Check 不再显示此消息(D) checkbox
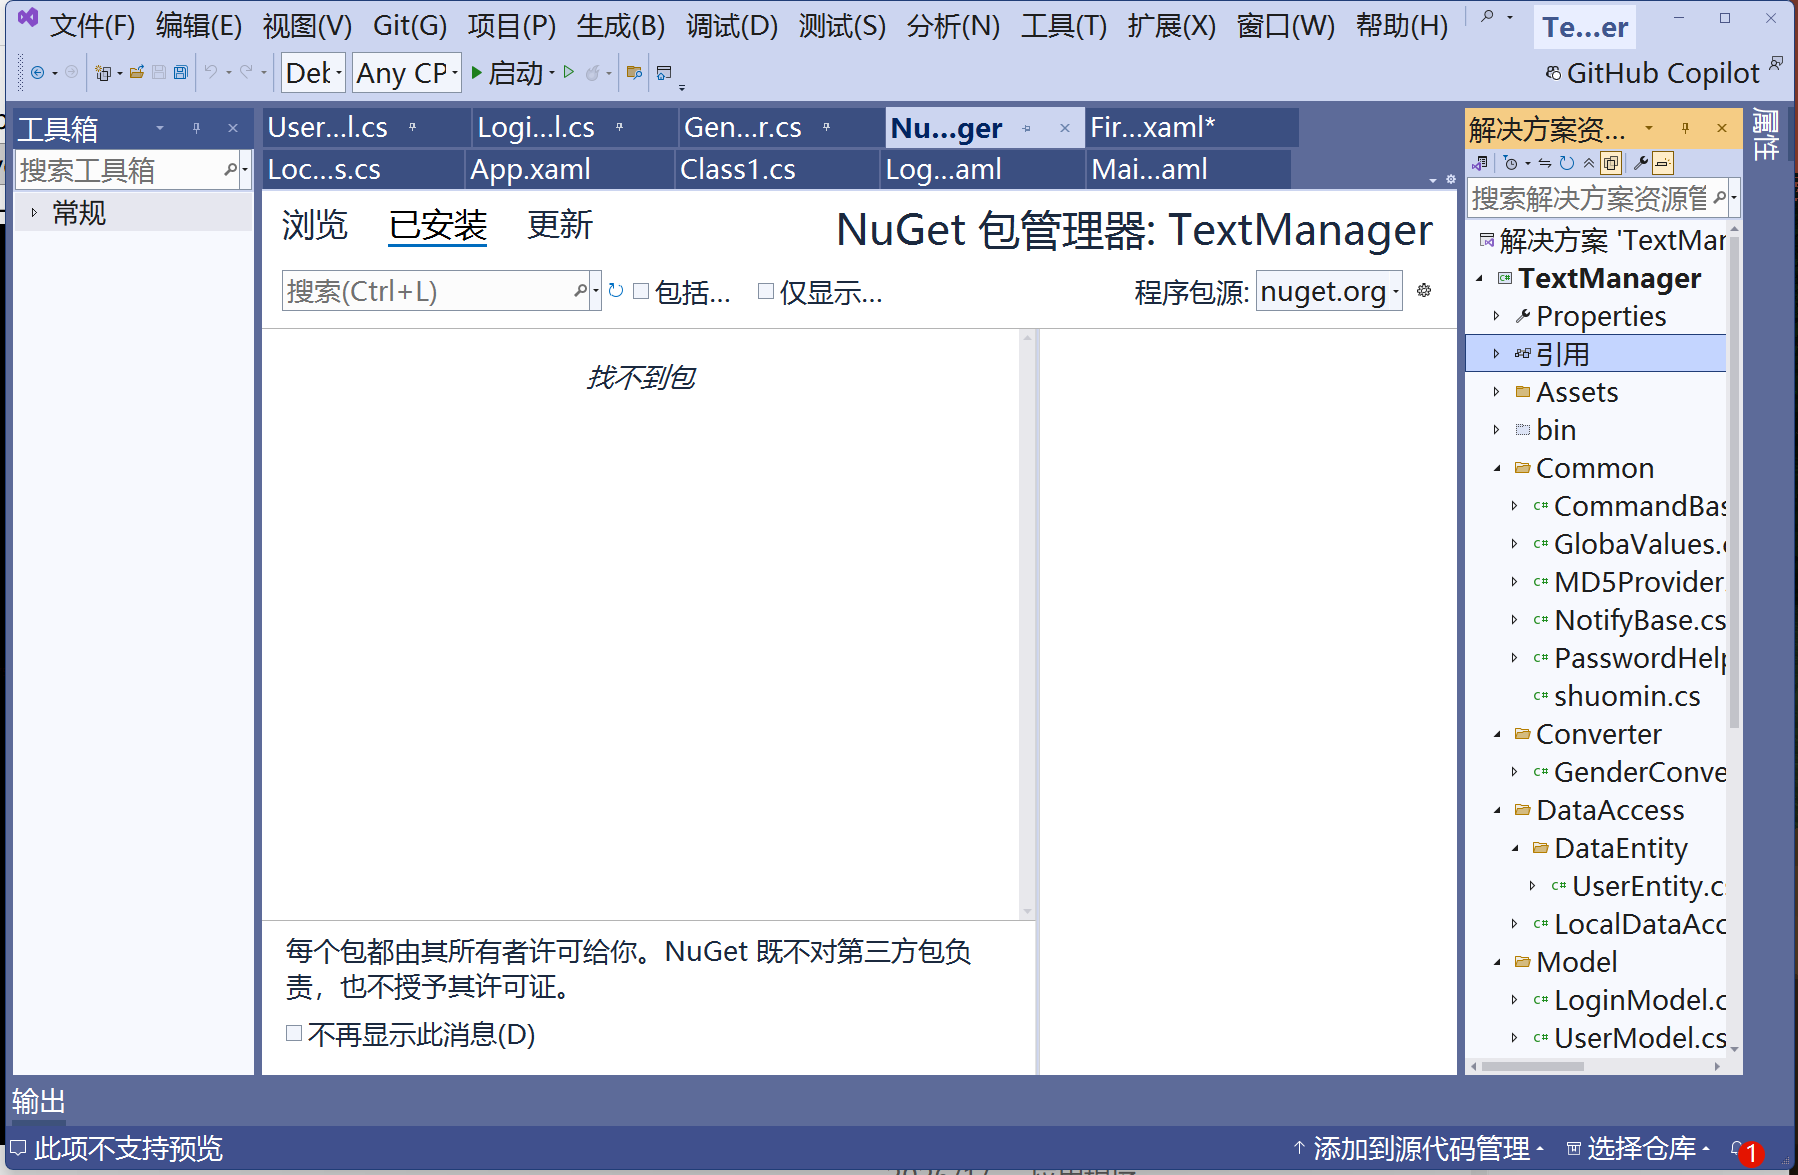Image resolution: width=1798 pixels, height=1175 pixels. point(294,1033)
